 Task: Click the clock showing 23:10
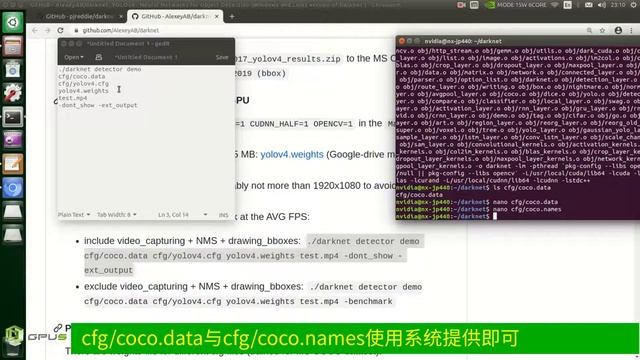618,5
